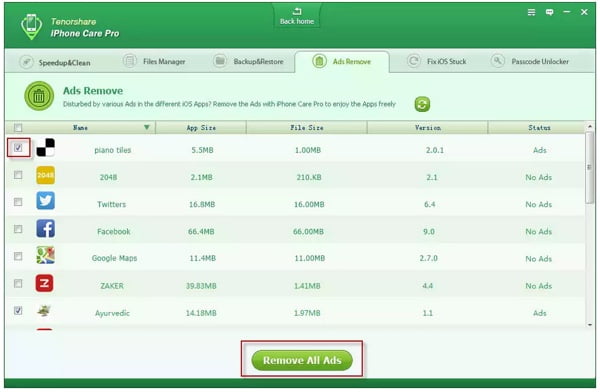Click the Ads status of piano tiles
Image resolution: width=600 pixels, height=392 pixels.
pos(540,150)
